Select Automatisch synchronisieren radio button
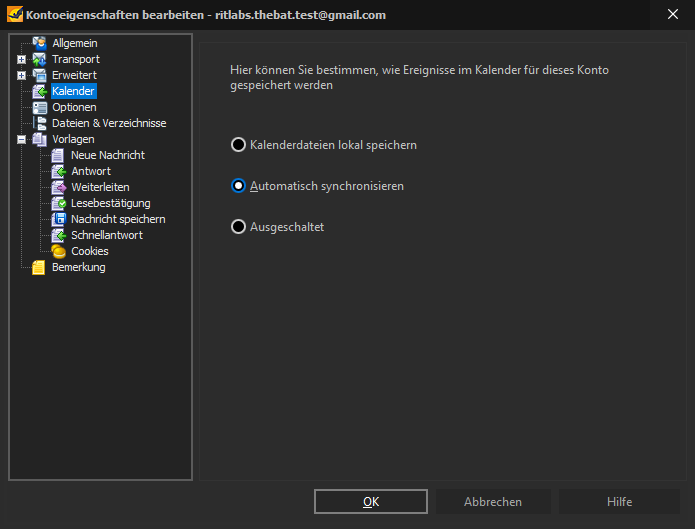Viewport: 695px width, 529px height. 238,186
